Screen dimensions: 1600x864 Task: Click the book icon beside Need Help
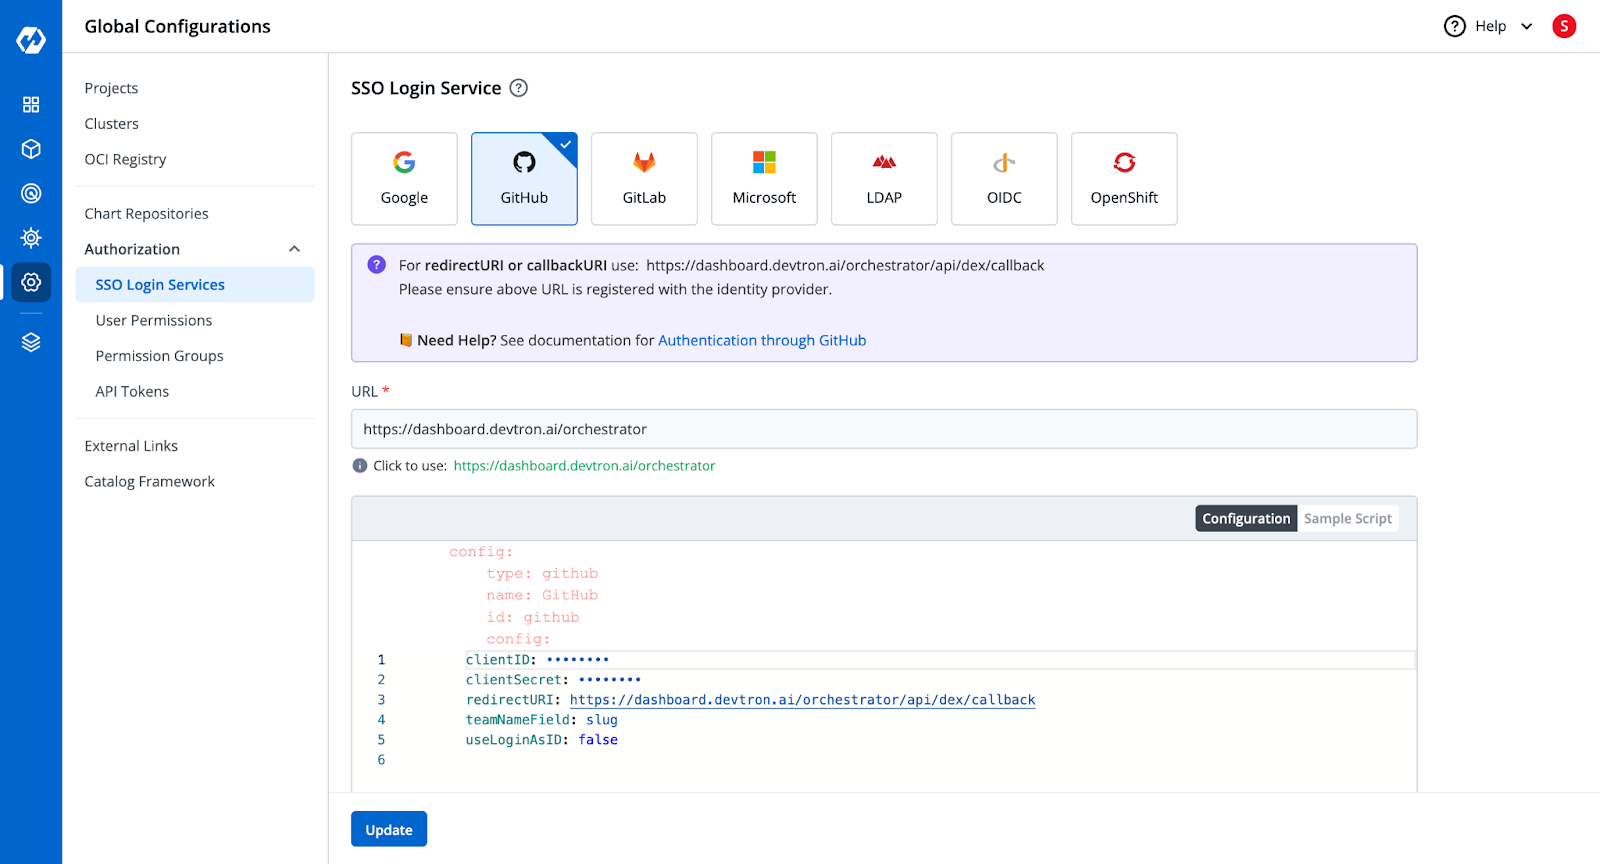(406, 340)
